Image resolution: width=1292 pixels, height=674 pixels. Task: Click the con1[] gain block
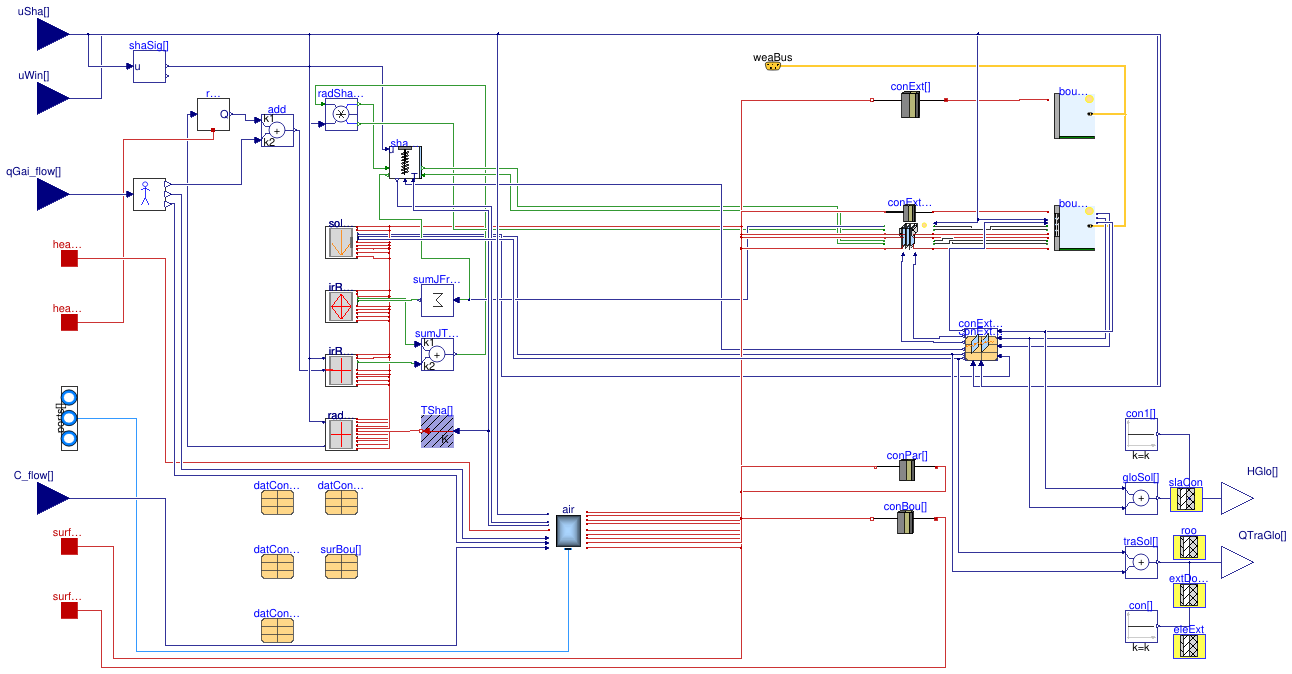tap(1141, 434)
